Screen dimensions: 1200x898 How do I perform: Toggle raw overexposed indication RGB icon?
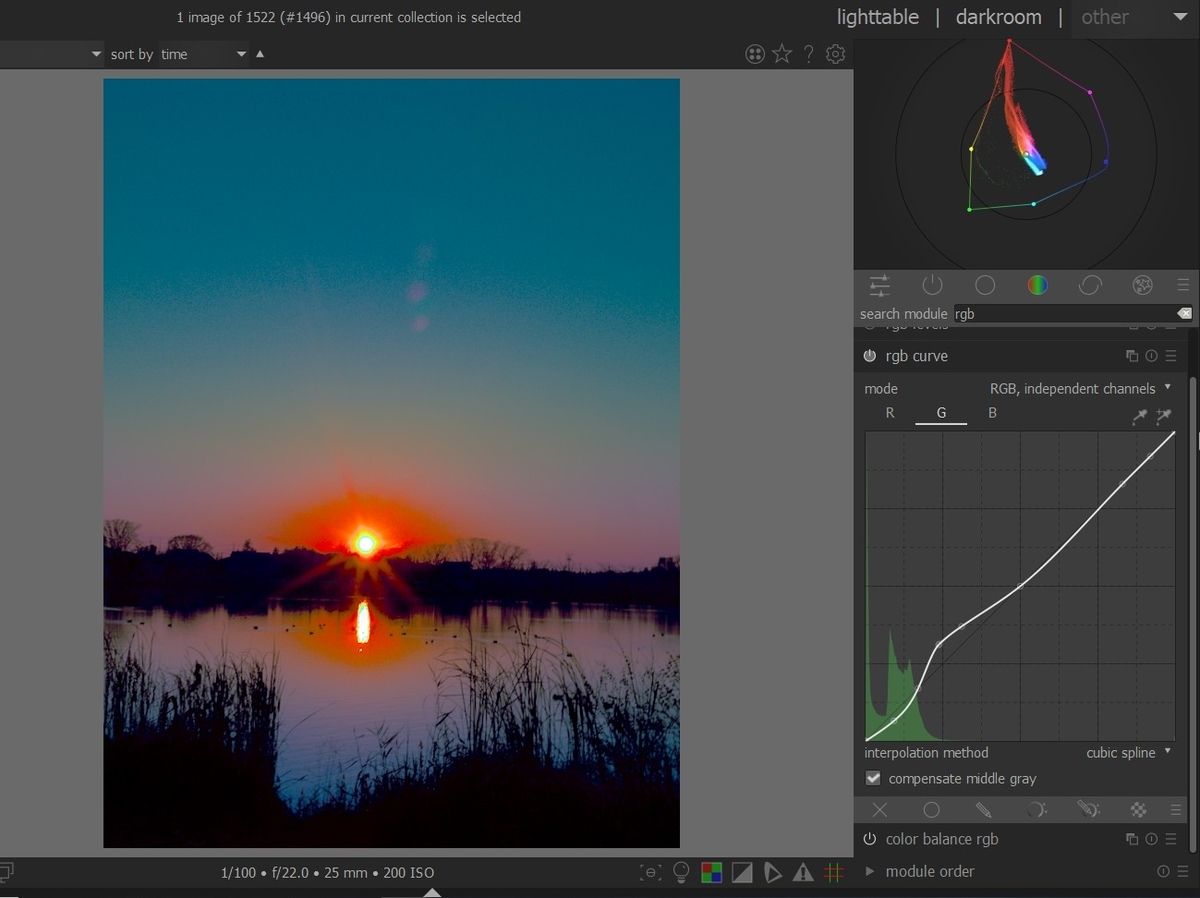[712, 873]
